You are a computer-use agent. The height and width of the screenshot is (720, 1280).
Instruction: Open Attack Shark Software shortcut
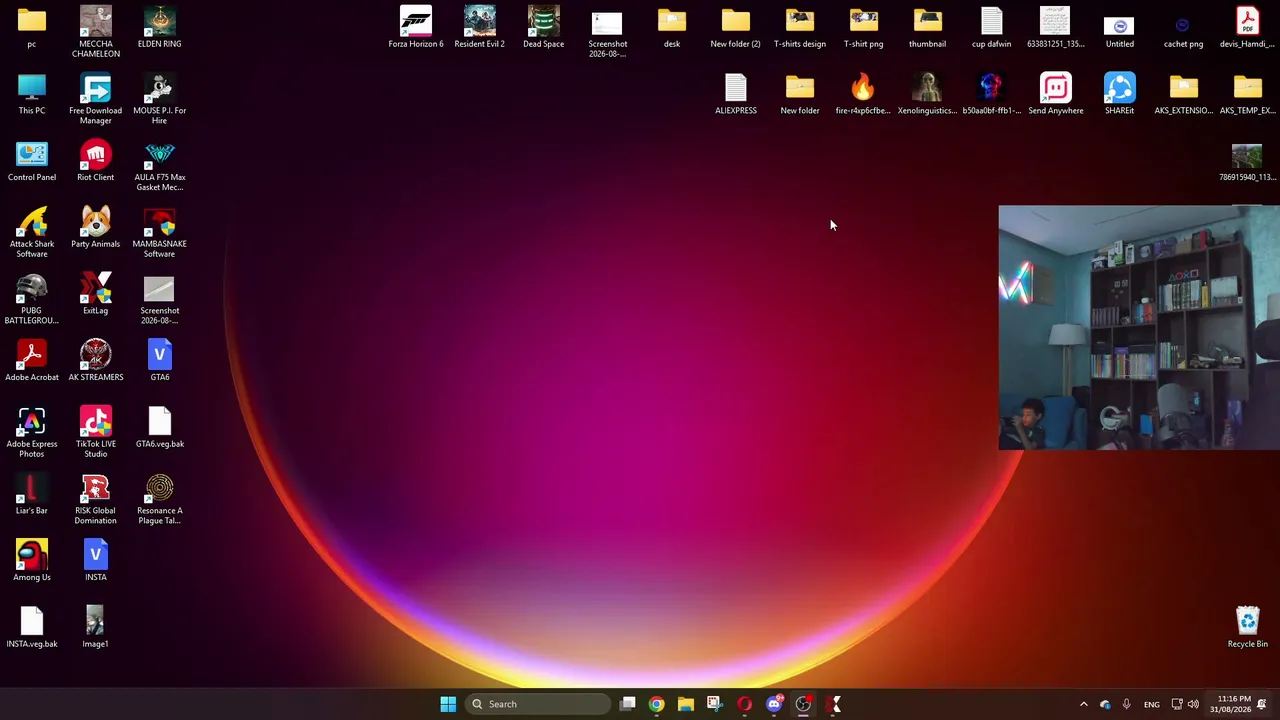[x=32, y=232]
